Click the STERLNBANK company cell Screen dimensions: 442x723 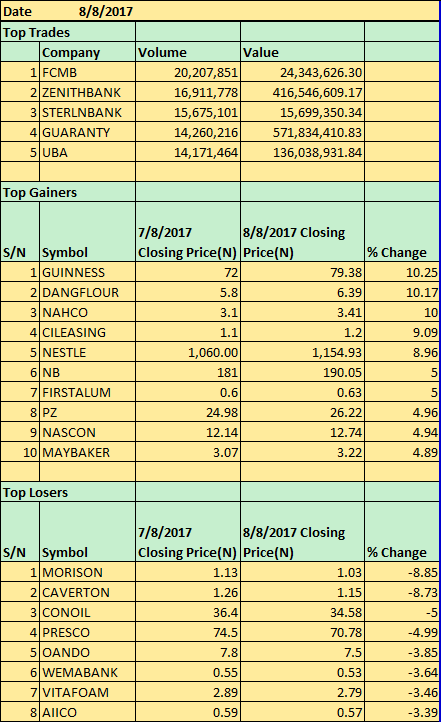[88, 113]
